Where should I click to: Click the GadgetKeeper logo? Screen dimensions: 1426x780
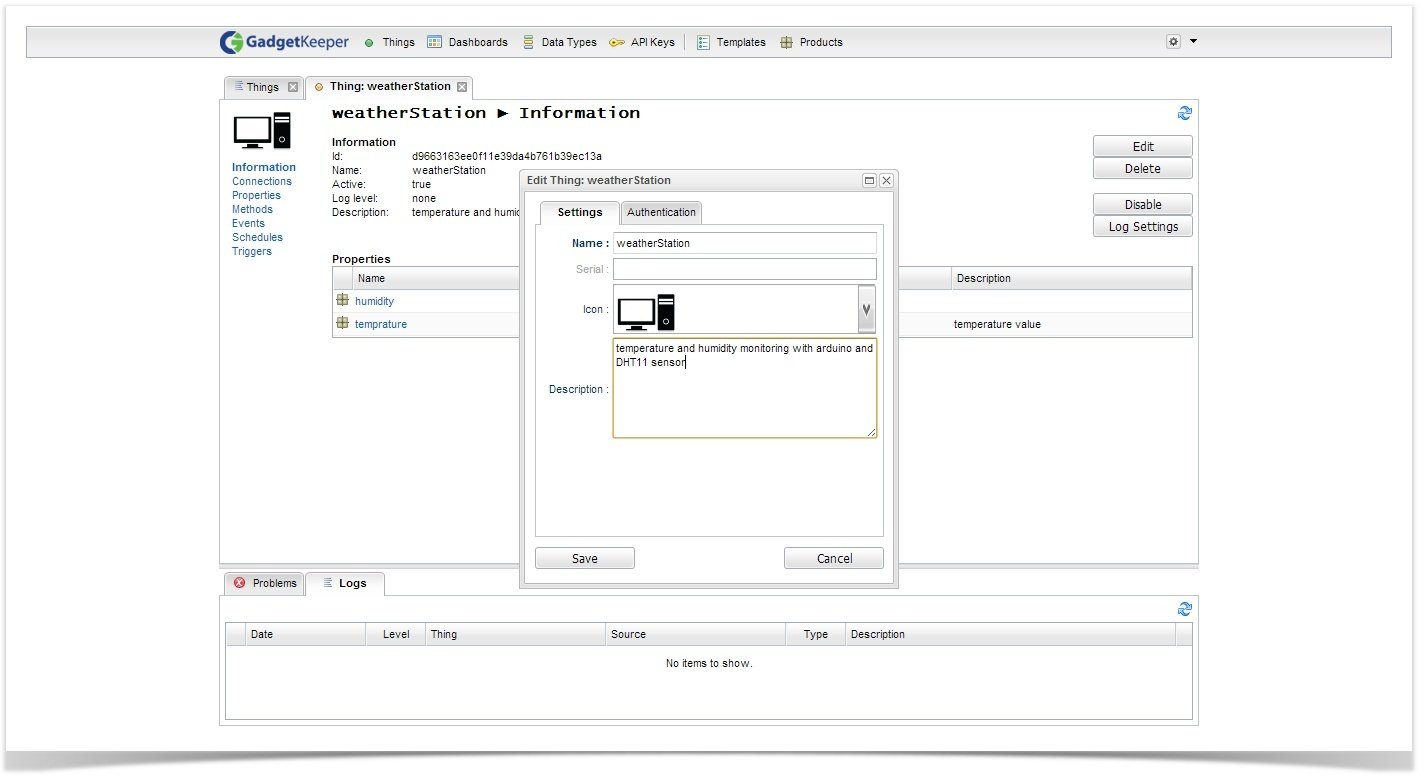285,42
